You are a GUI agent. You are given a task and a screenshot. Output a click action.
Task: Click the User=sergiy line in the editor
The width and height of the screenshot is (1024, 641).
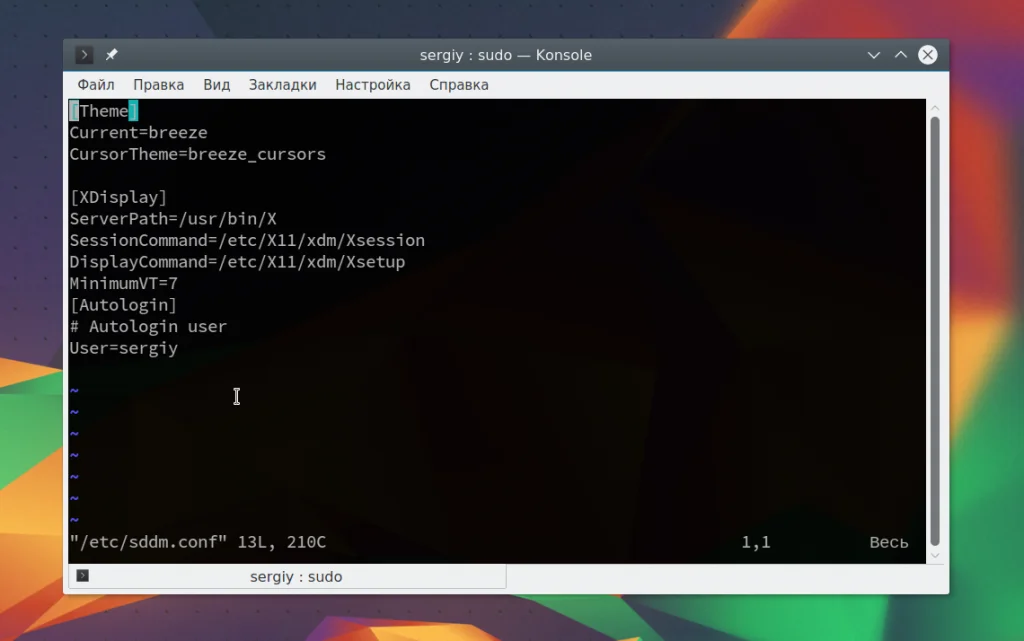point(123,348)
